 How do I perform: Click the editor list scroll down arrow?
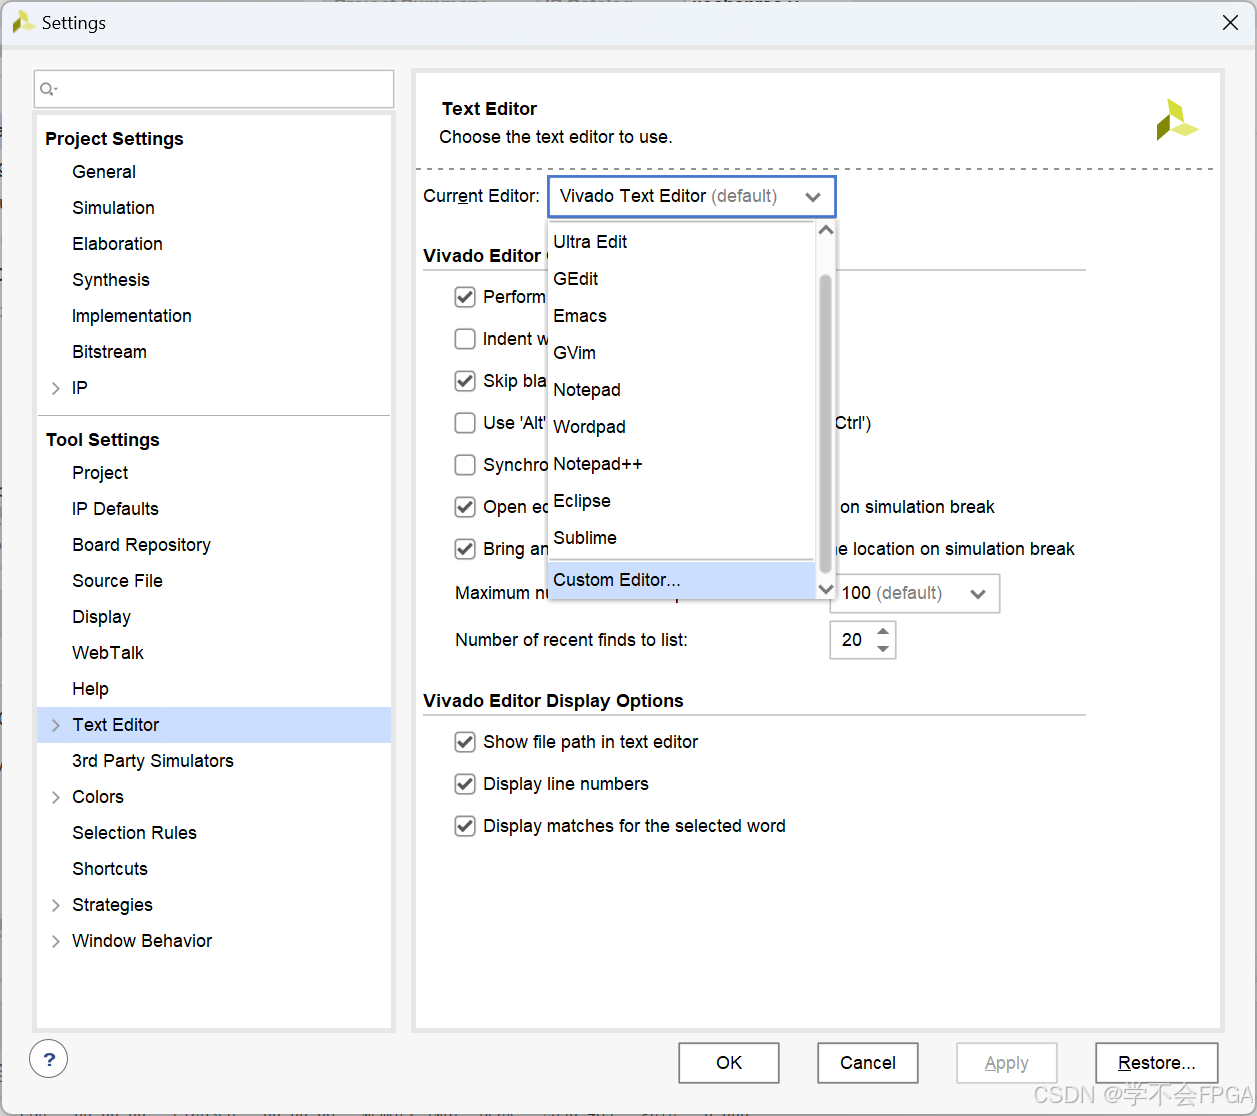[x=826, y=589]
